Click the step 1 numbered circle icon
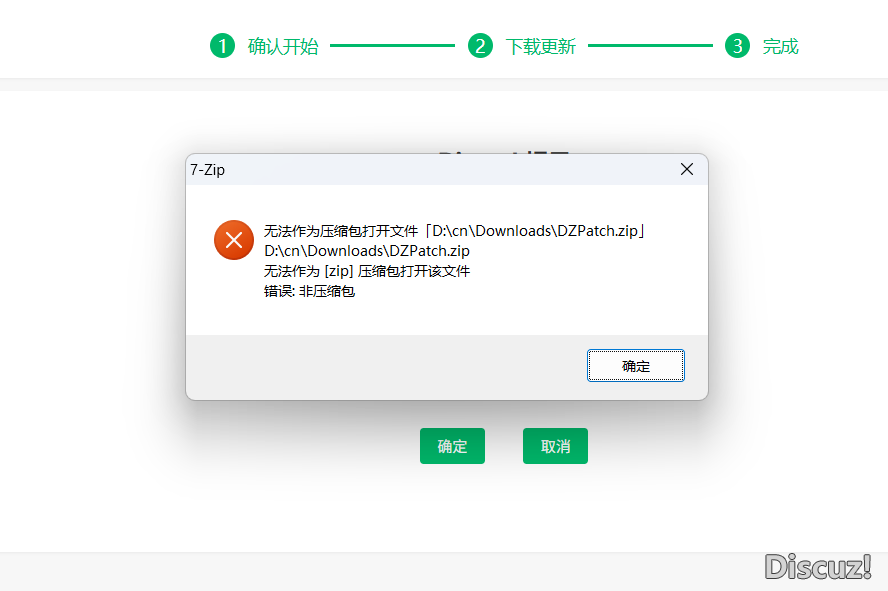The image size is (888, 591). click(222, 46)
